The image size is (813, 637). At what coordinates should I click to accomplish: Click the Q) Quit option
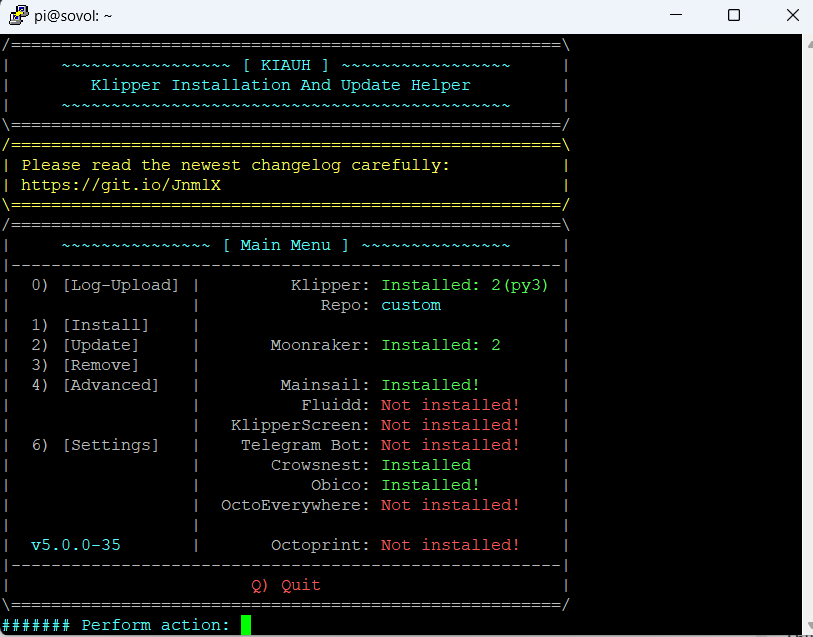pyautogui.click(x=286, y=585)
